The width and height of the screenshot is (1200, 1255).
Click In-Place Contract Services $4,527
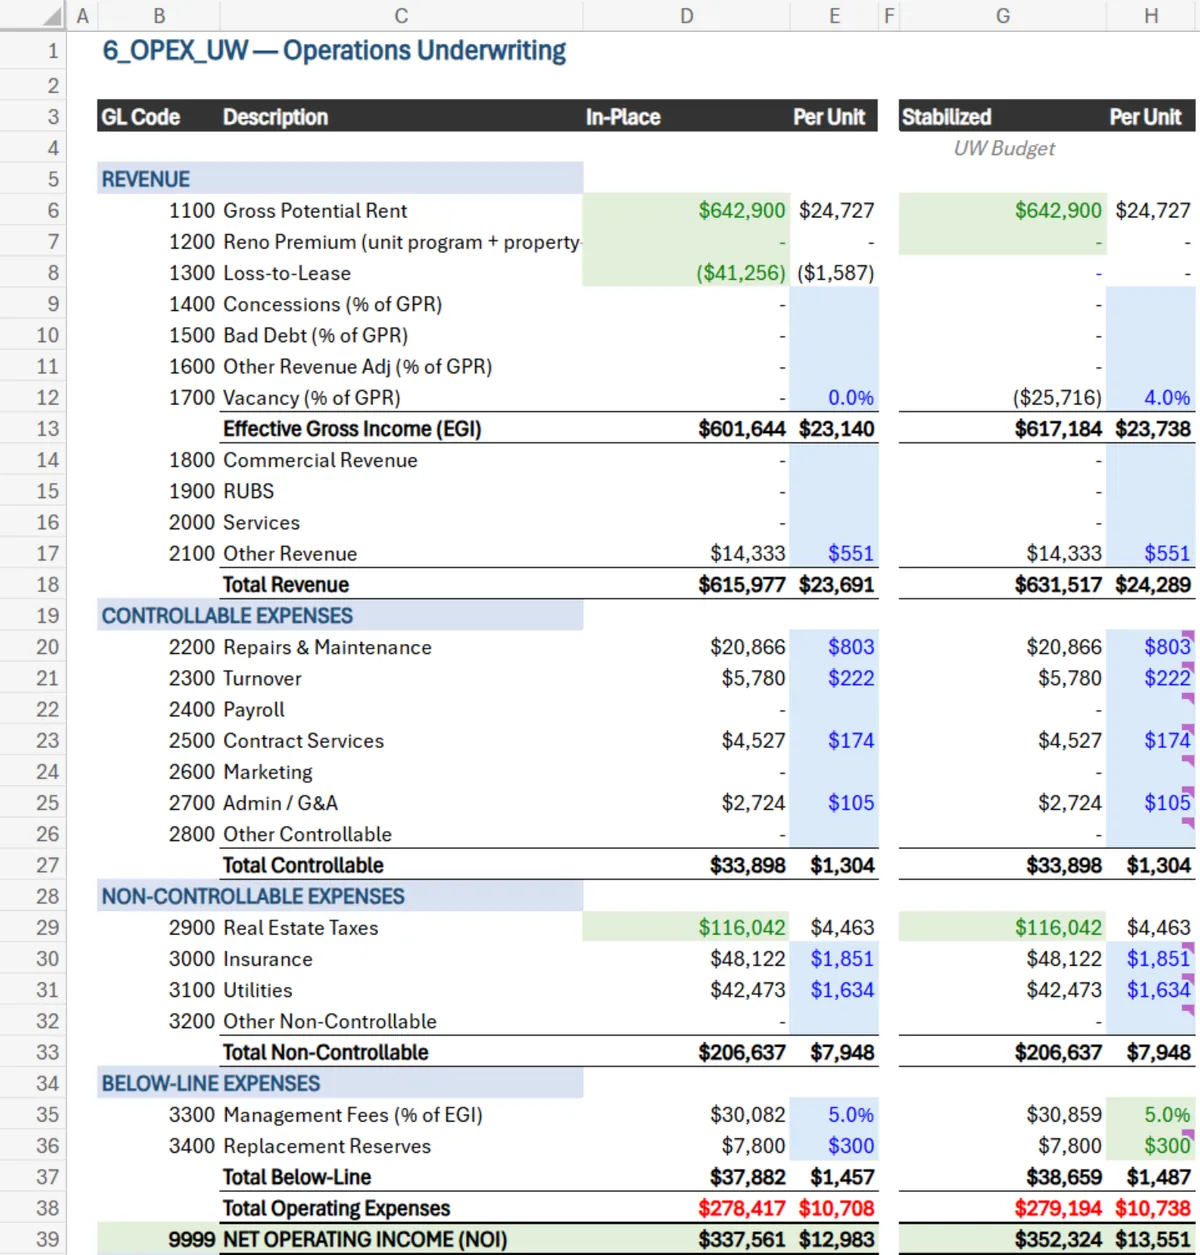[x=754, y=741]
